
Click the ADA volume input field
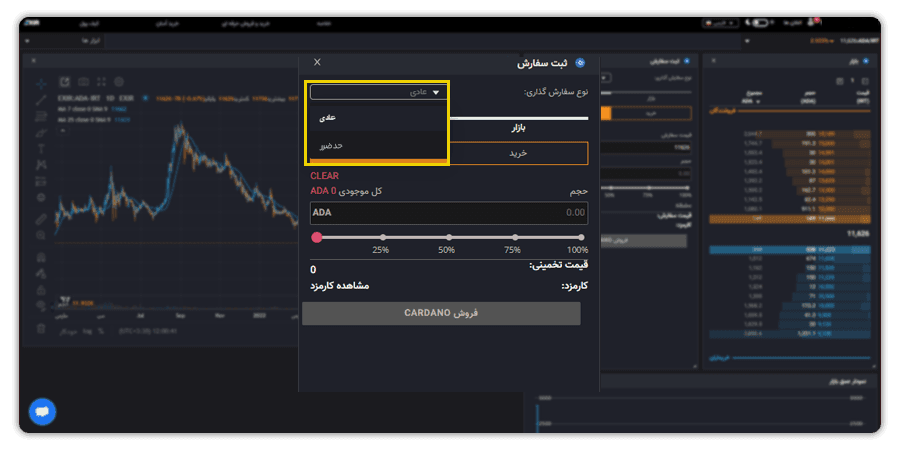[449, 213]
